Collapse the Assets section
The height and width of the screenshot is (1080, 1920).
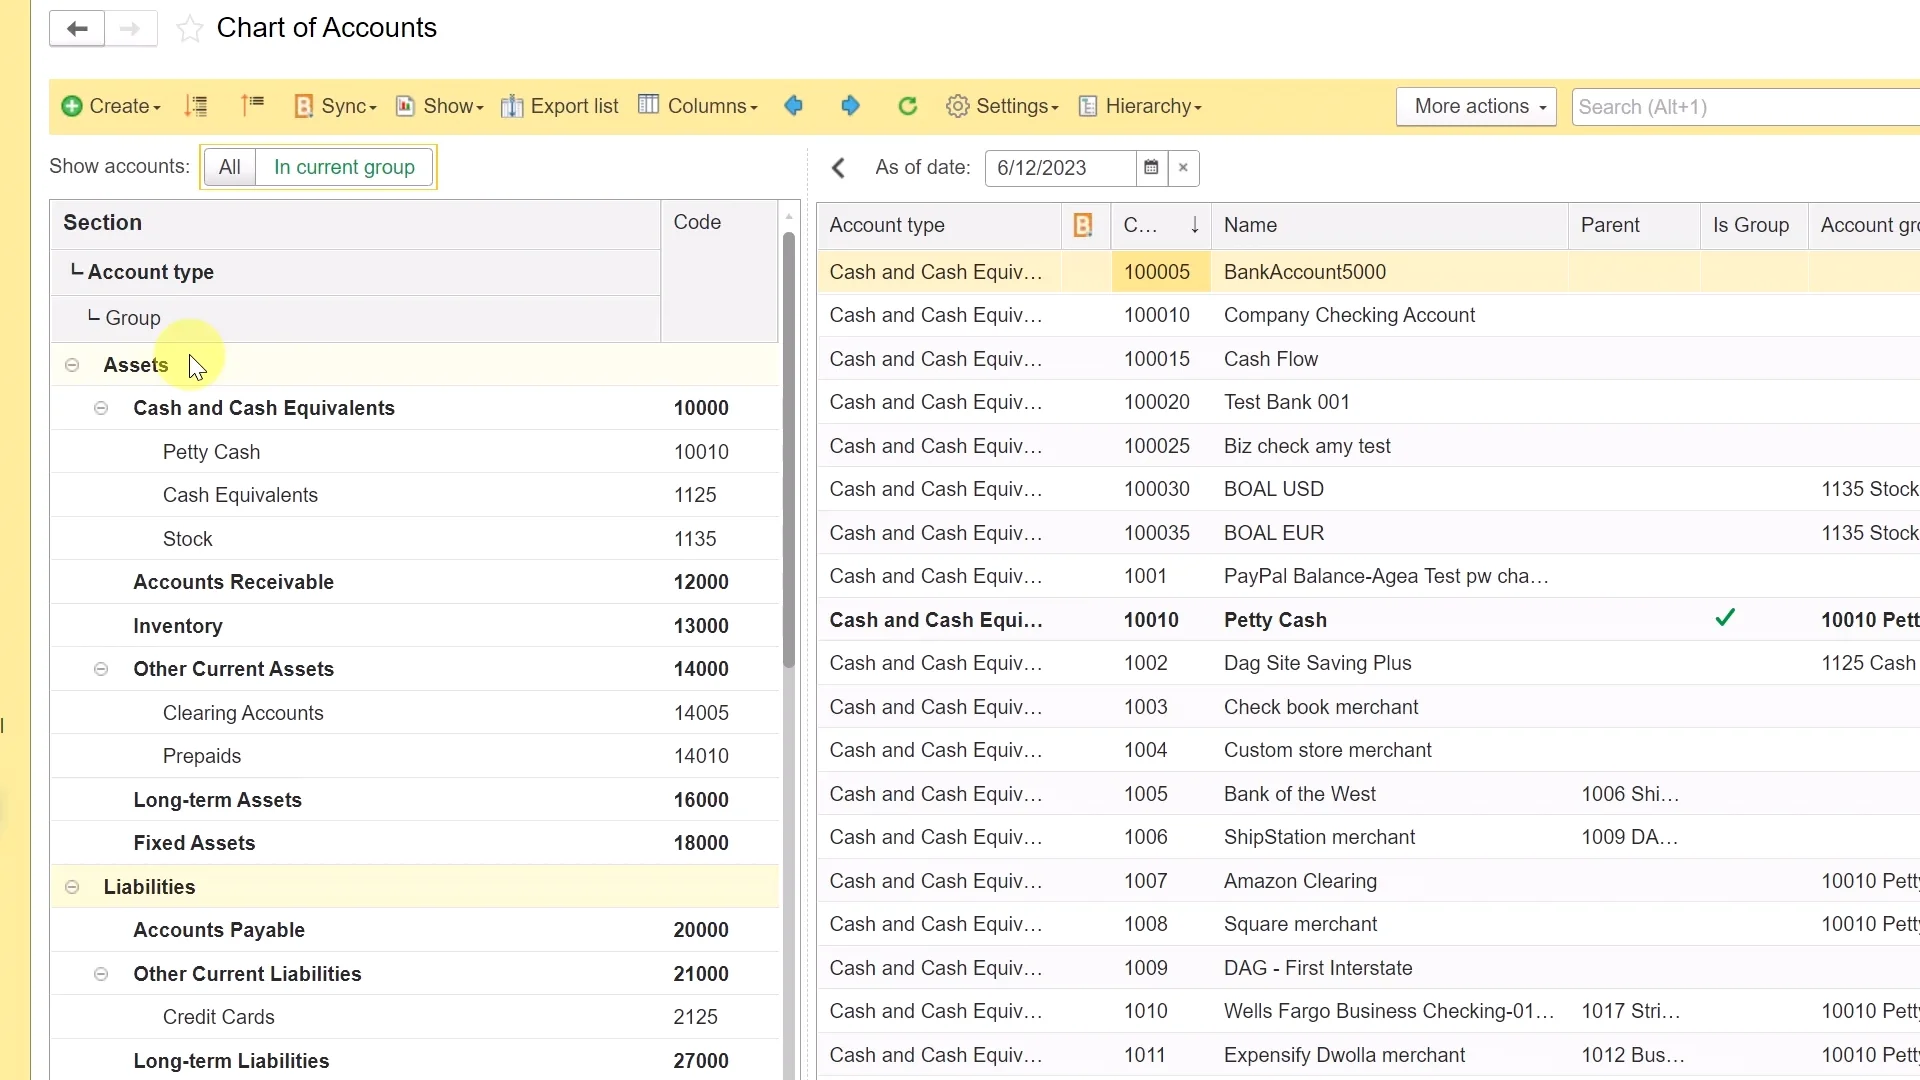tap(71, 366)
